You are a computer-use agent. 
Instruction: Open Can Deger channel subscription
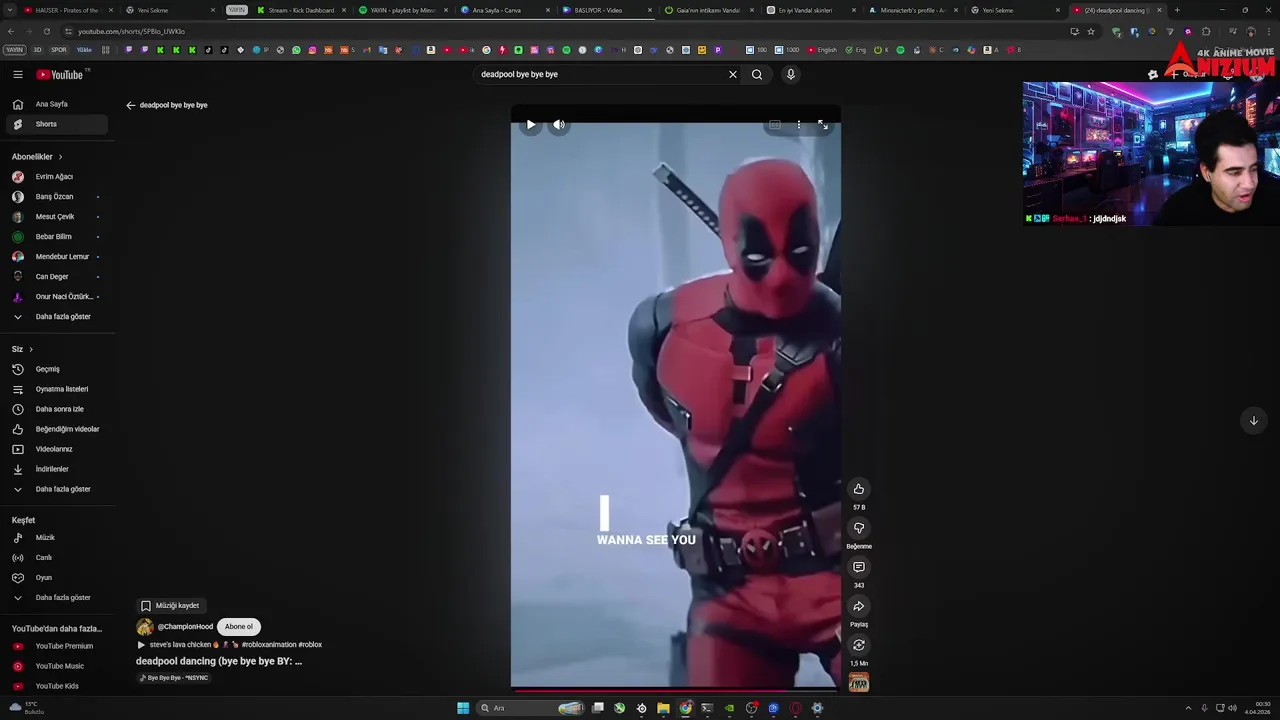click(x=56, y=277)
